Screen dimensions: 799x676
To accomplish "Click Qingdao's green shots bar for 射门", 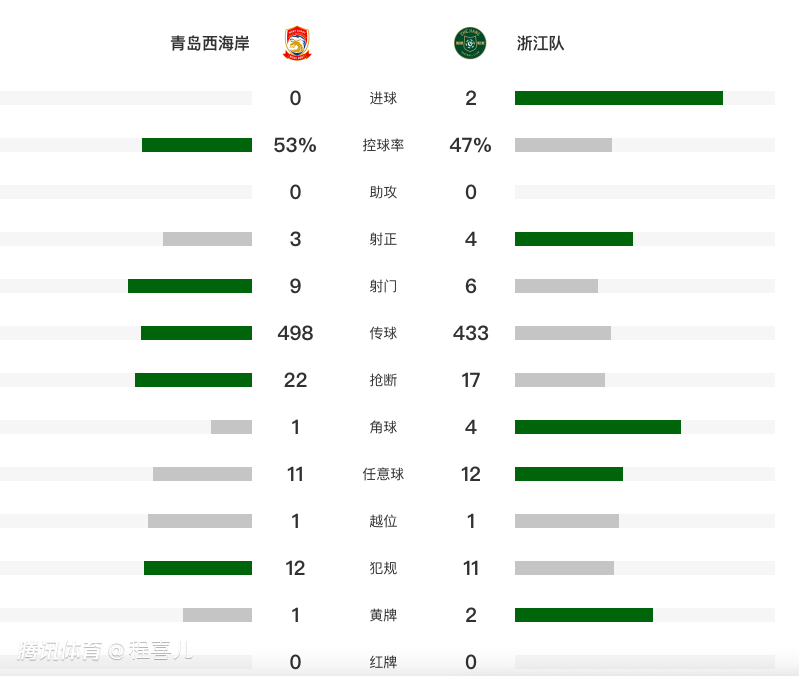I will pos(190,286).
